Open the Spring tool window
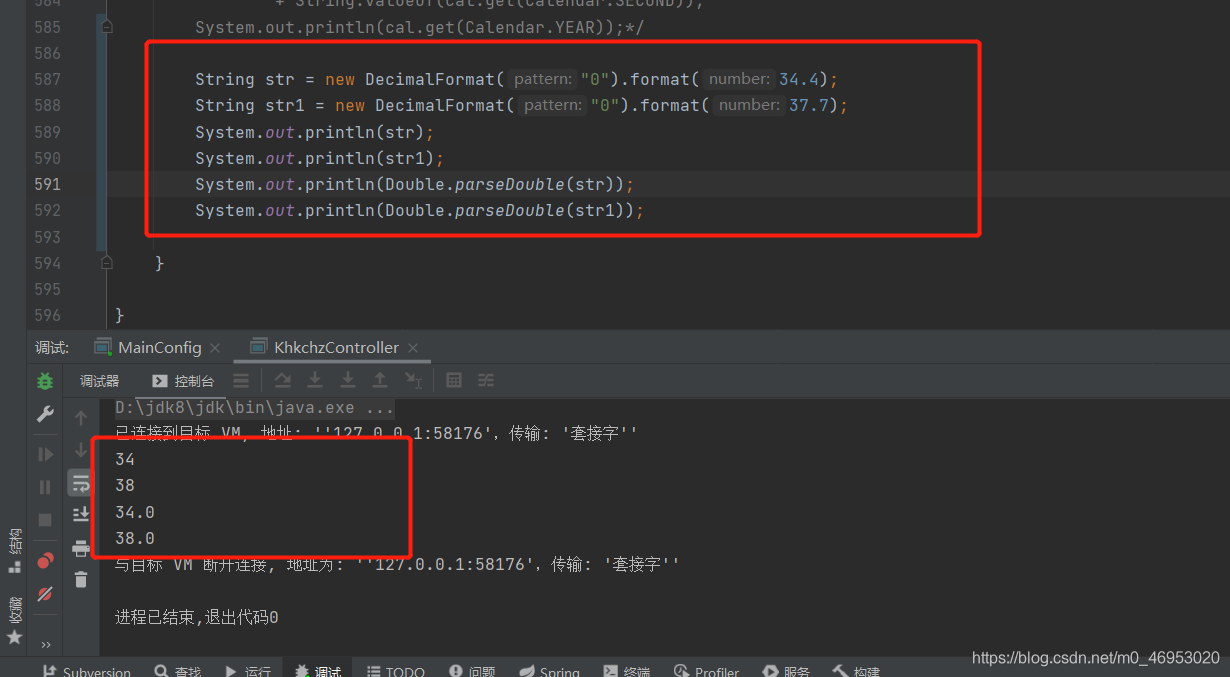Screen dimensions: 1230x677 tap(549, 671)
